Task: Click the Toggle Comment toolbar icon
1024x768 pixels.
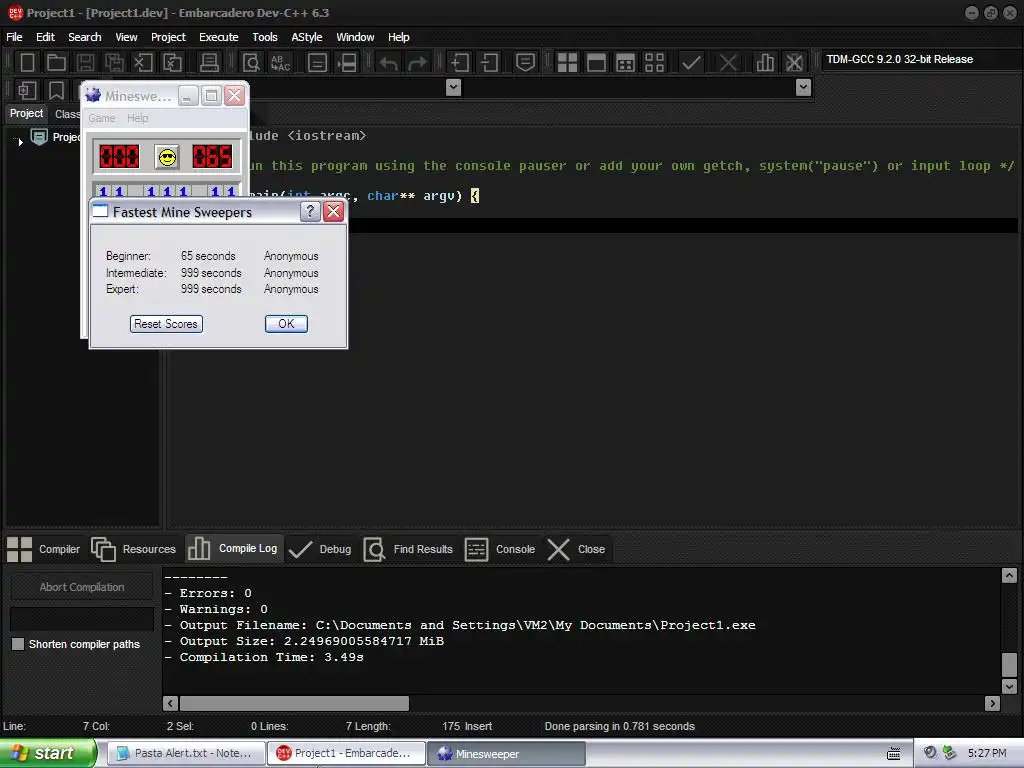Action: pyautogui.click(x=525, y=63)
